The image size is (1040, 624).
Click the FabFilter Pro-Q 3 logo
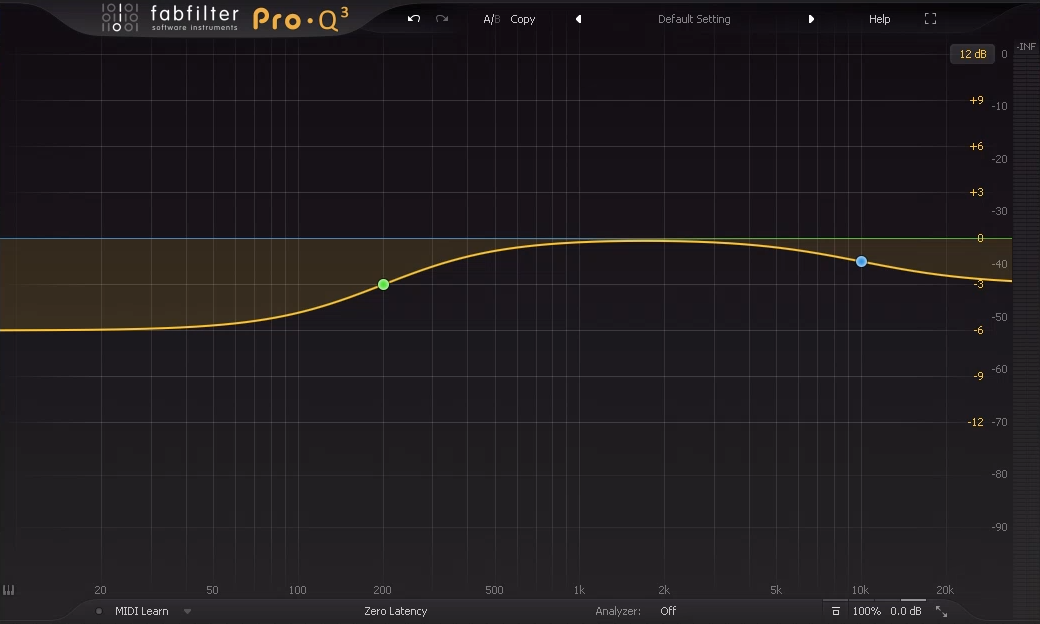(225, 19)
